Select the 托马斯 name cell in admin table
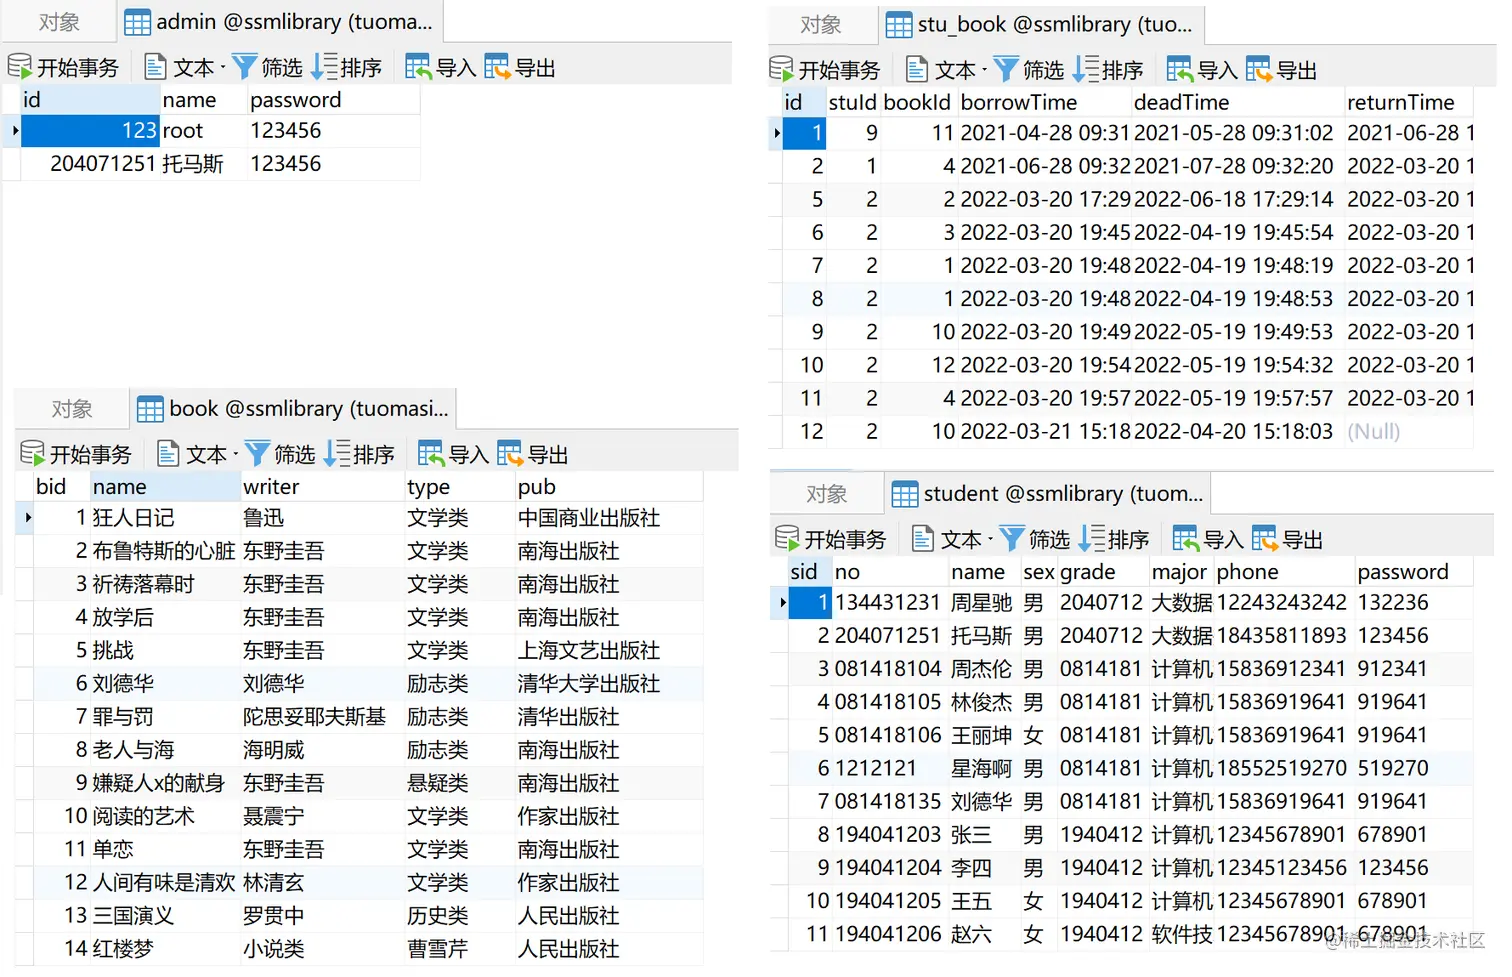The height and width of the screenshot is (977, 1512). 203,164
